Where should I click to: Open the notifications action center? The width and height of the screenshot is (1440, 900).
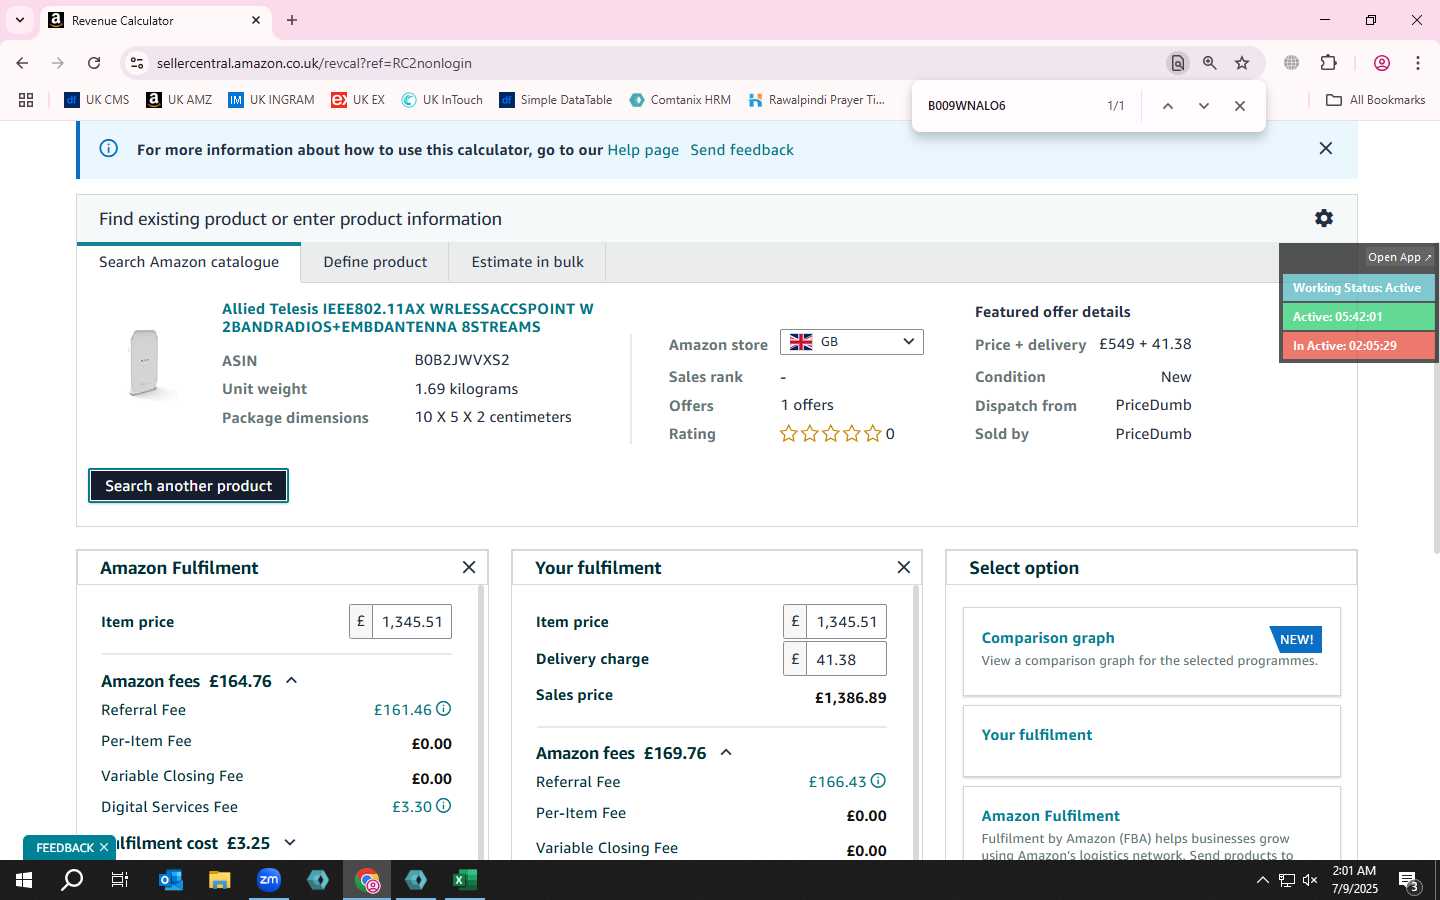(x=1409, y=880)
